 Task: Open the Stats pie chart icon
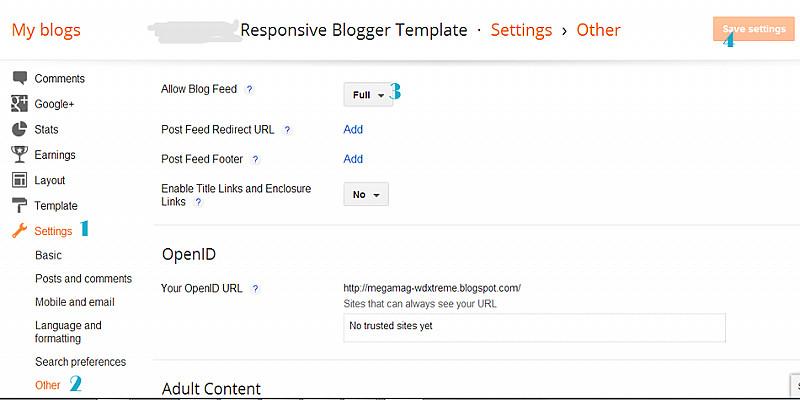coord(18,129)
